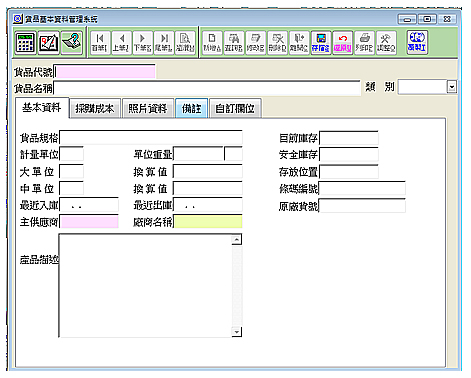The image size is (471, 378).
Task: Open the browse records magnifier icon
Action: 185,42
